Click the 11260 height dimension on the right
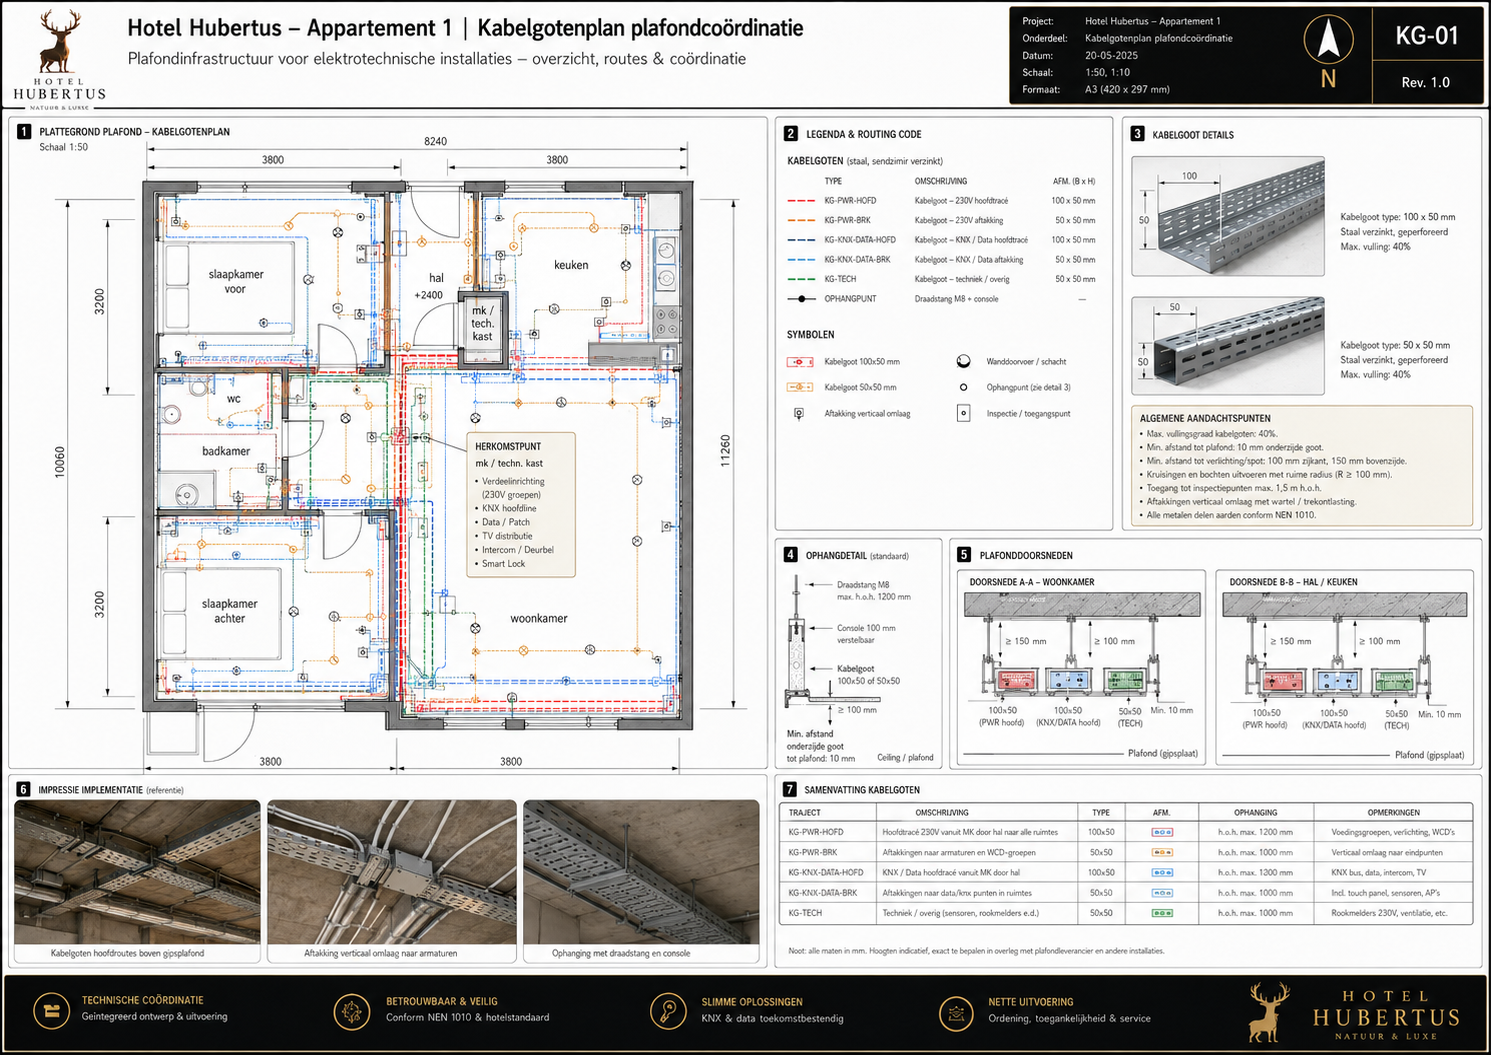Viewport: 1491px width, 1055px height. pyautogui.click(x=725, y=451)
